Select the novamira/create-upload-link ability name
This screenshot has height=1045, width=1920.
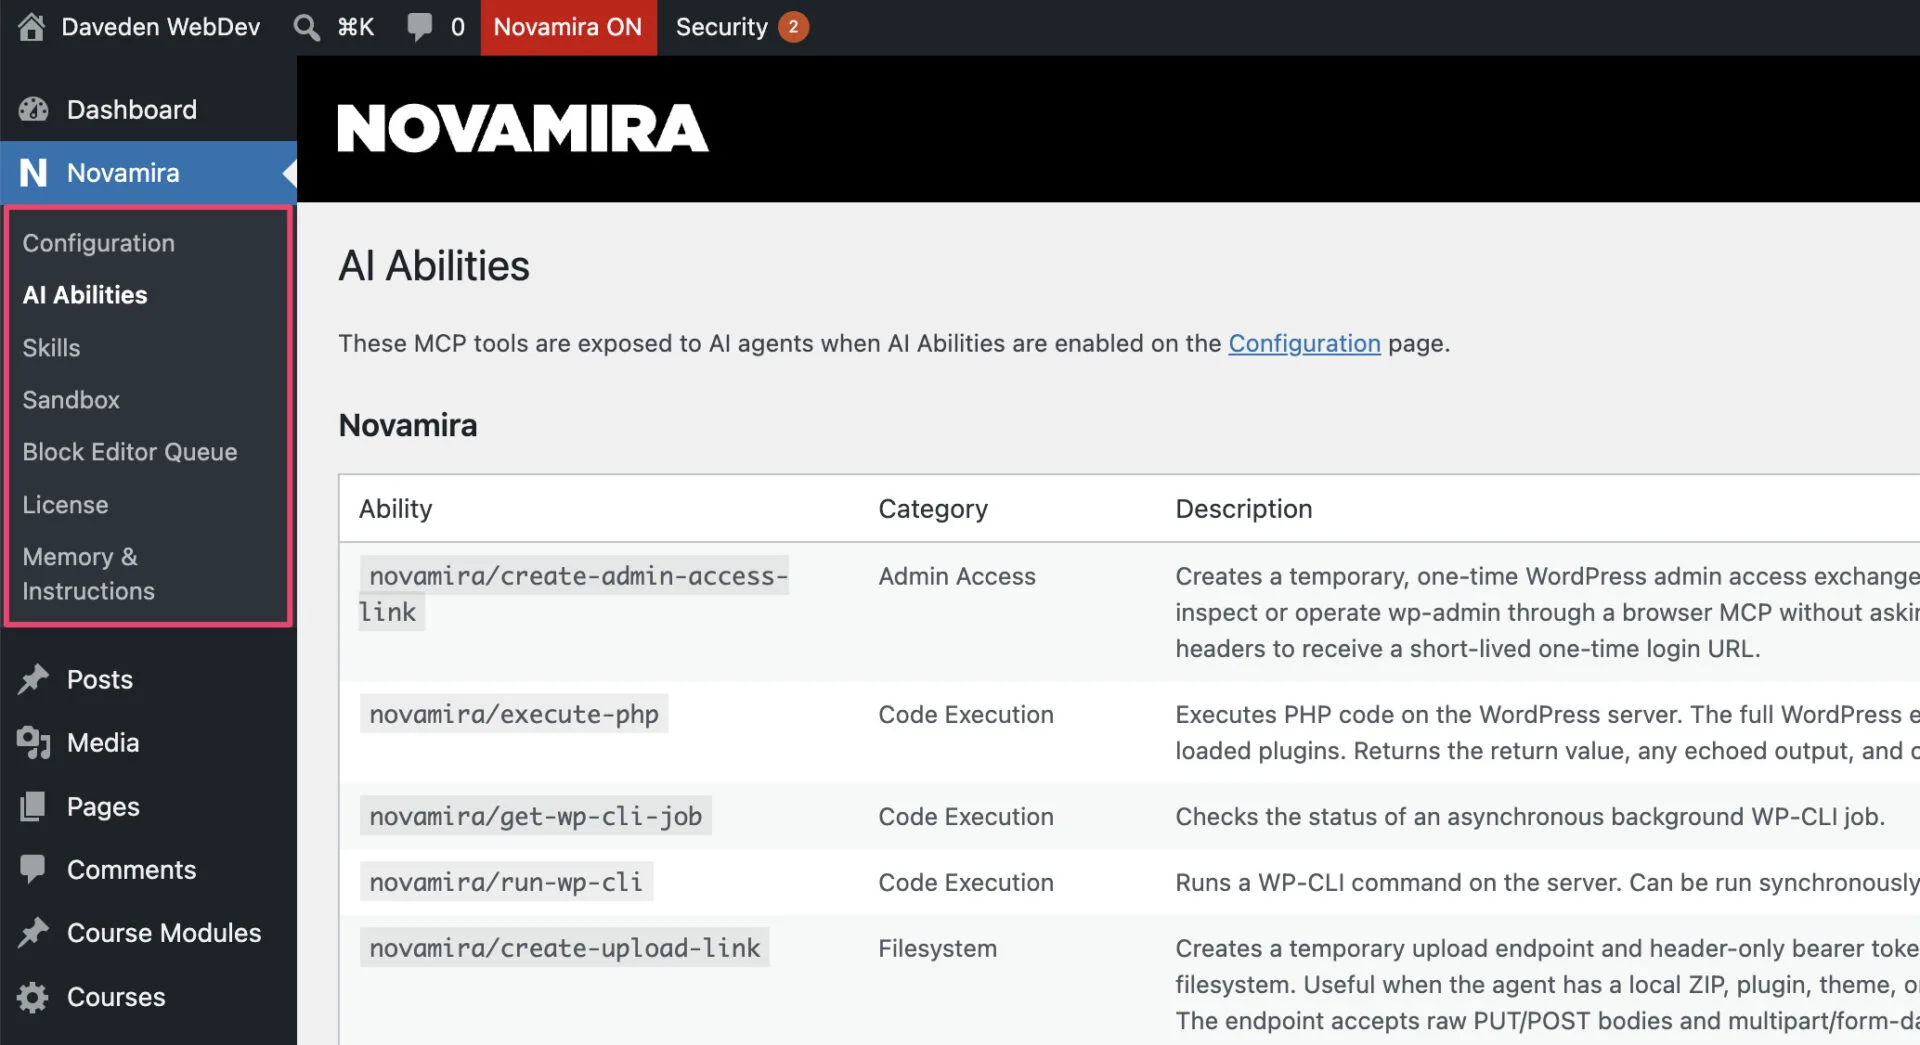coord(565,948)
